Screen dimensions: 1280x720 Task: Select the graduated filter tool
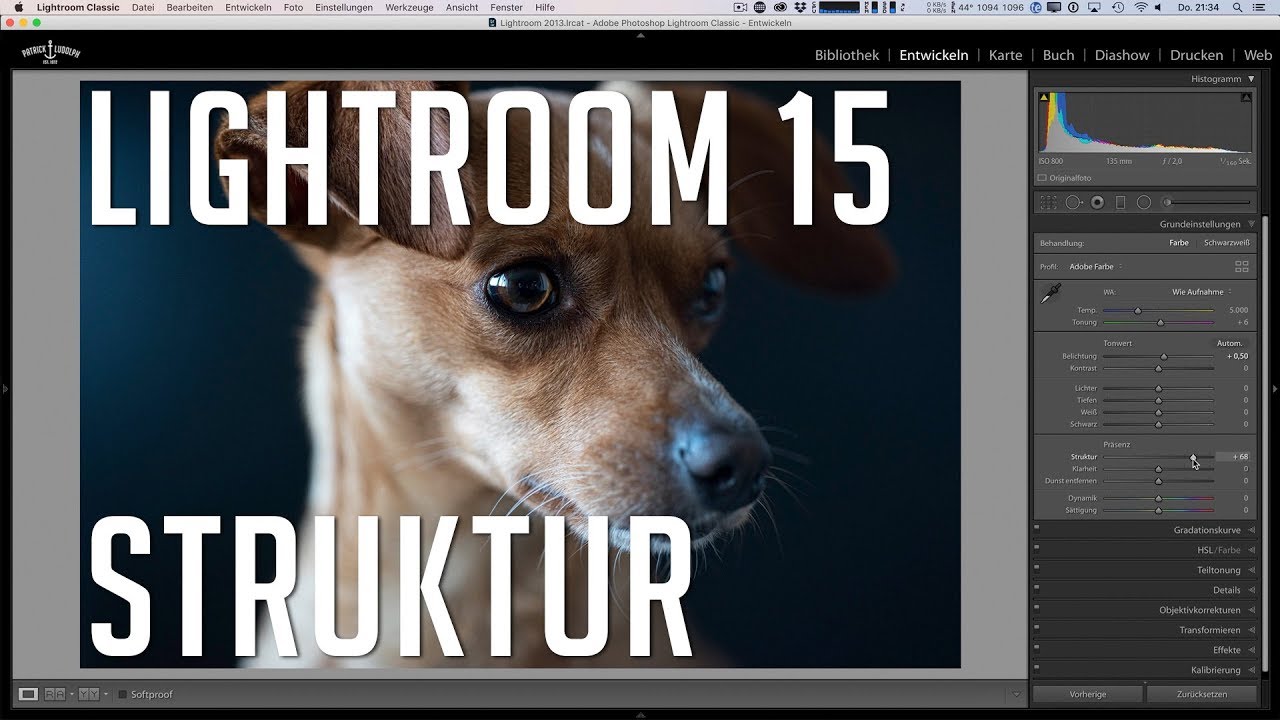[x=1121, y=202]
